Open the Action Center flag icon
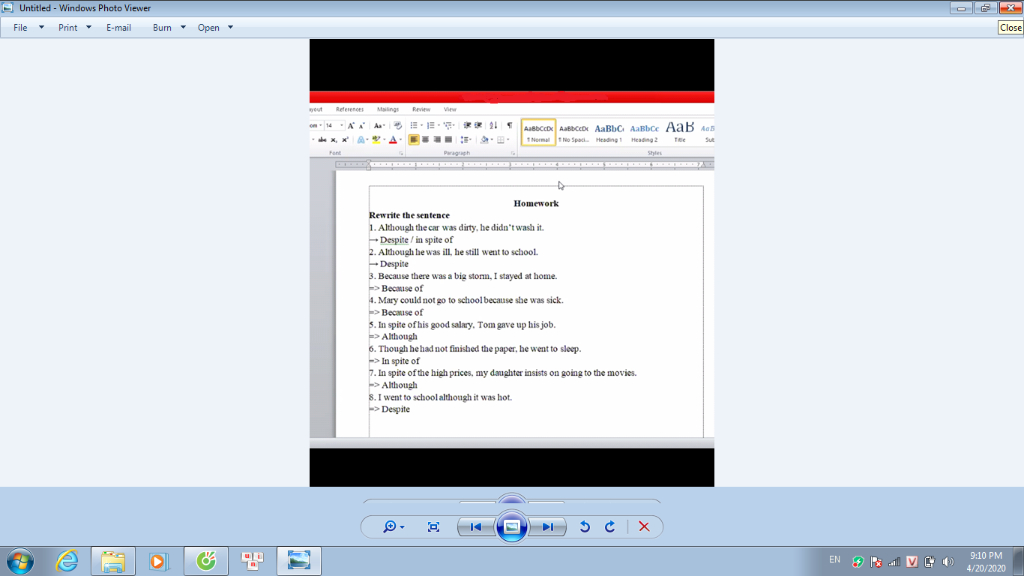This screenshot has height=576, width=1024. pyautogui.click(x=876, y=562)
